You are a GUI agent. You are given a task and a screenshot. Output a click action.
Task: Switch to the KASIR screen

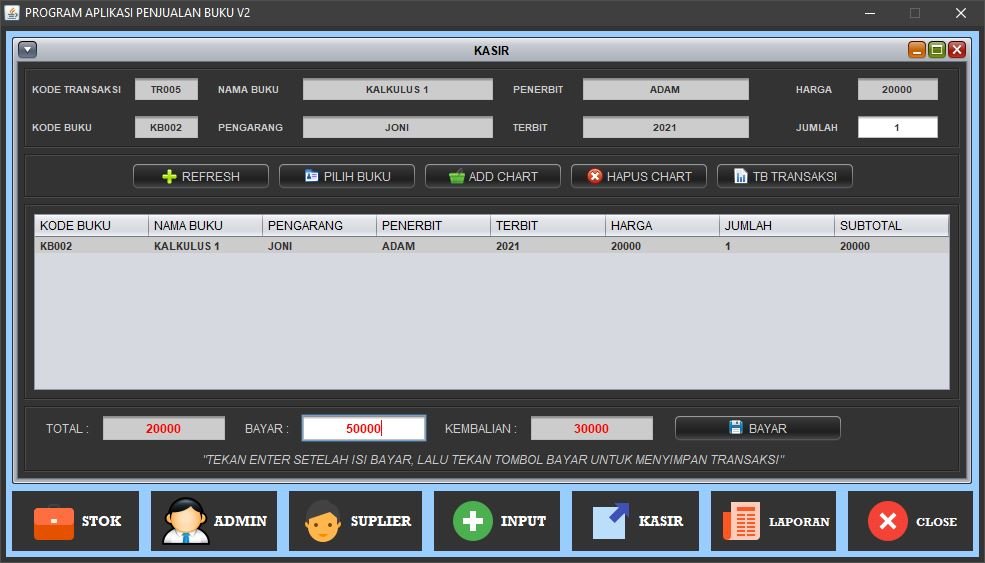(635, 521)
